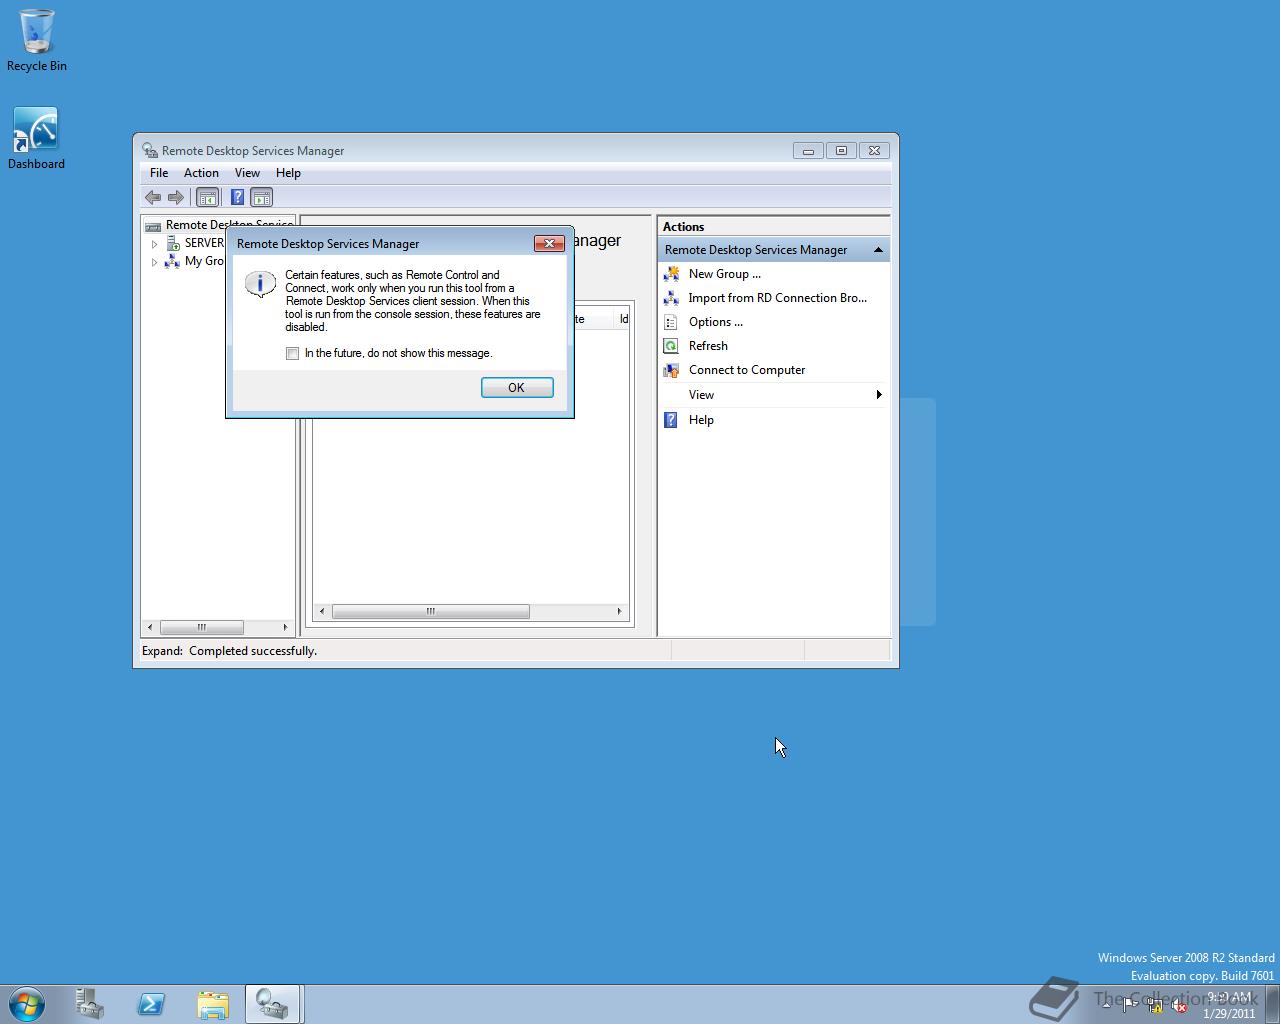Image resolution: width=1280 pixels, height=1024 pixels.
Task: Open the View submenu in Actions pane
Action: pos(774,395)
